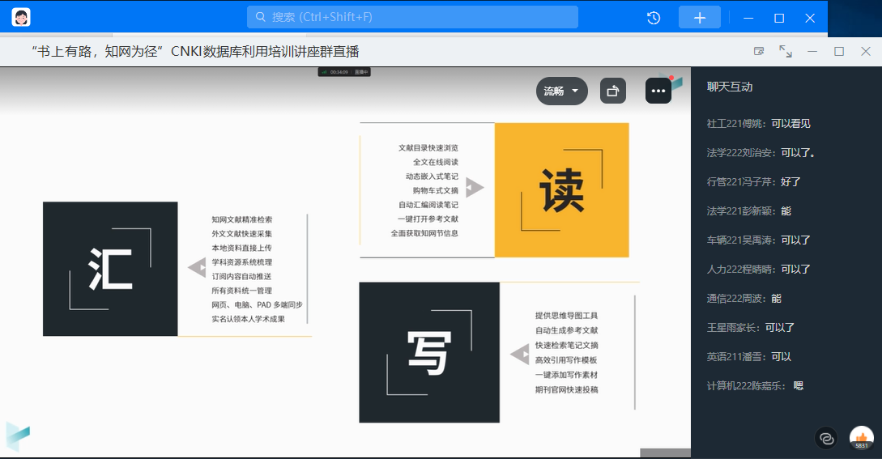Click the 聊天互动 chat panel header
Screen dimensions: 883x460
(x=729, y=87)
